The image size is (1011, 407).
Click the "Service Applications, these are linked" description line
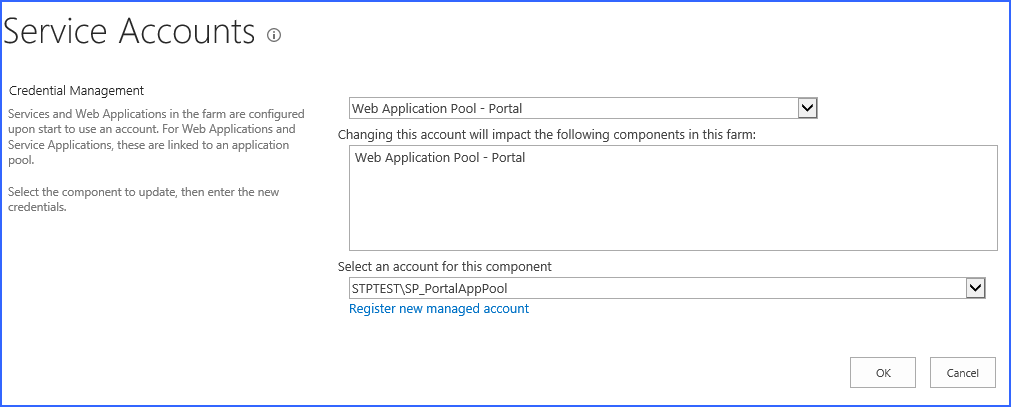coord(148,145)
